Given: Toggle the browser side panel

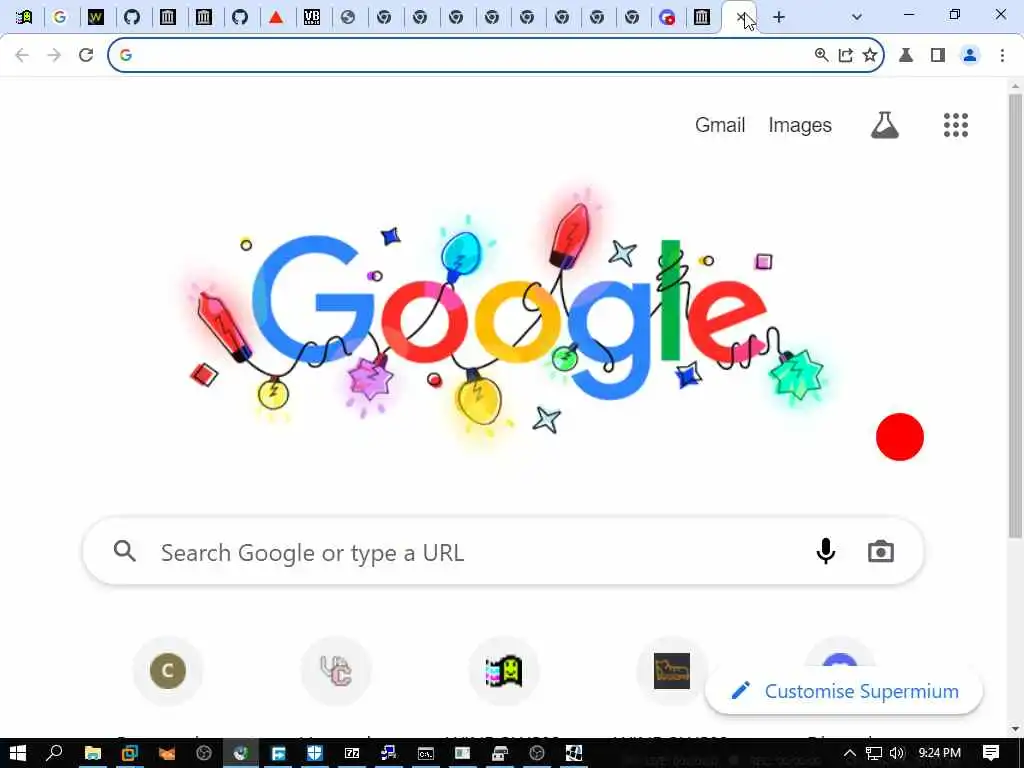Looking at the screenshot, I should coord(938,55).
